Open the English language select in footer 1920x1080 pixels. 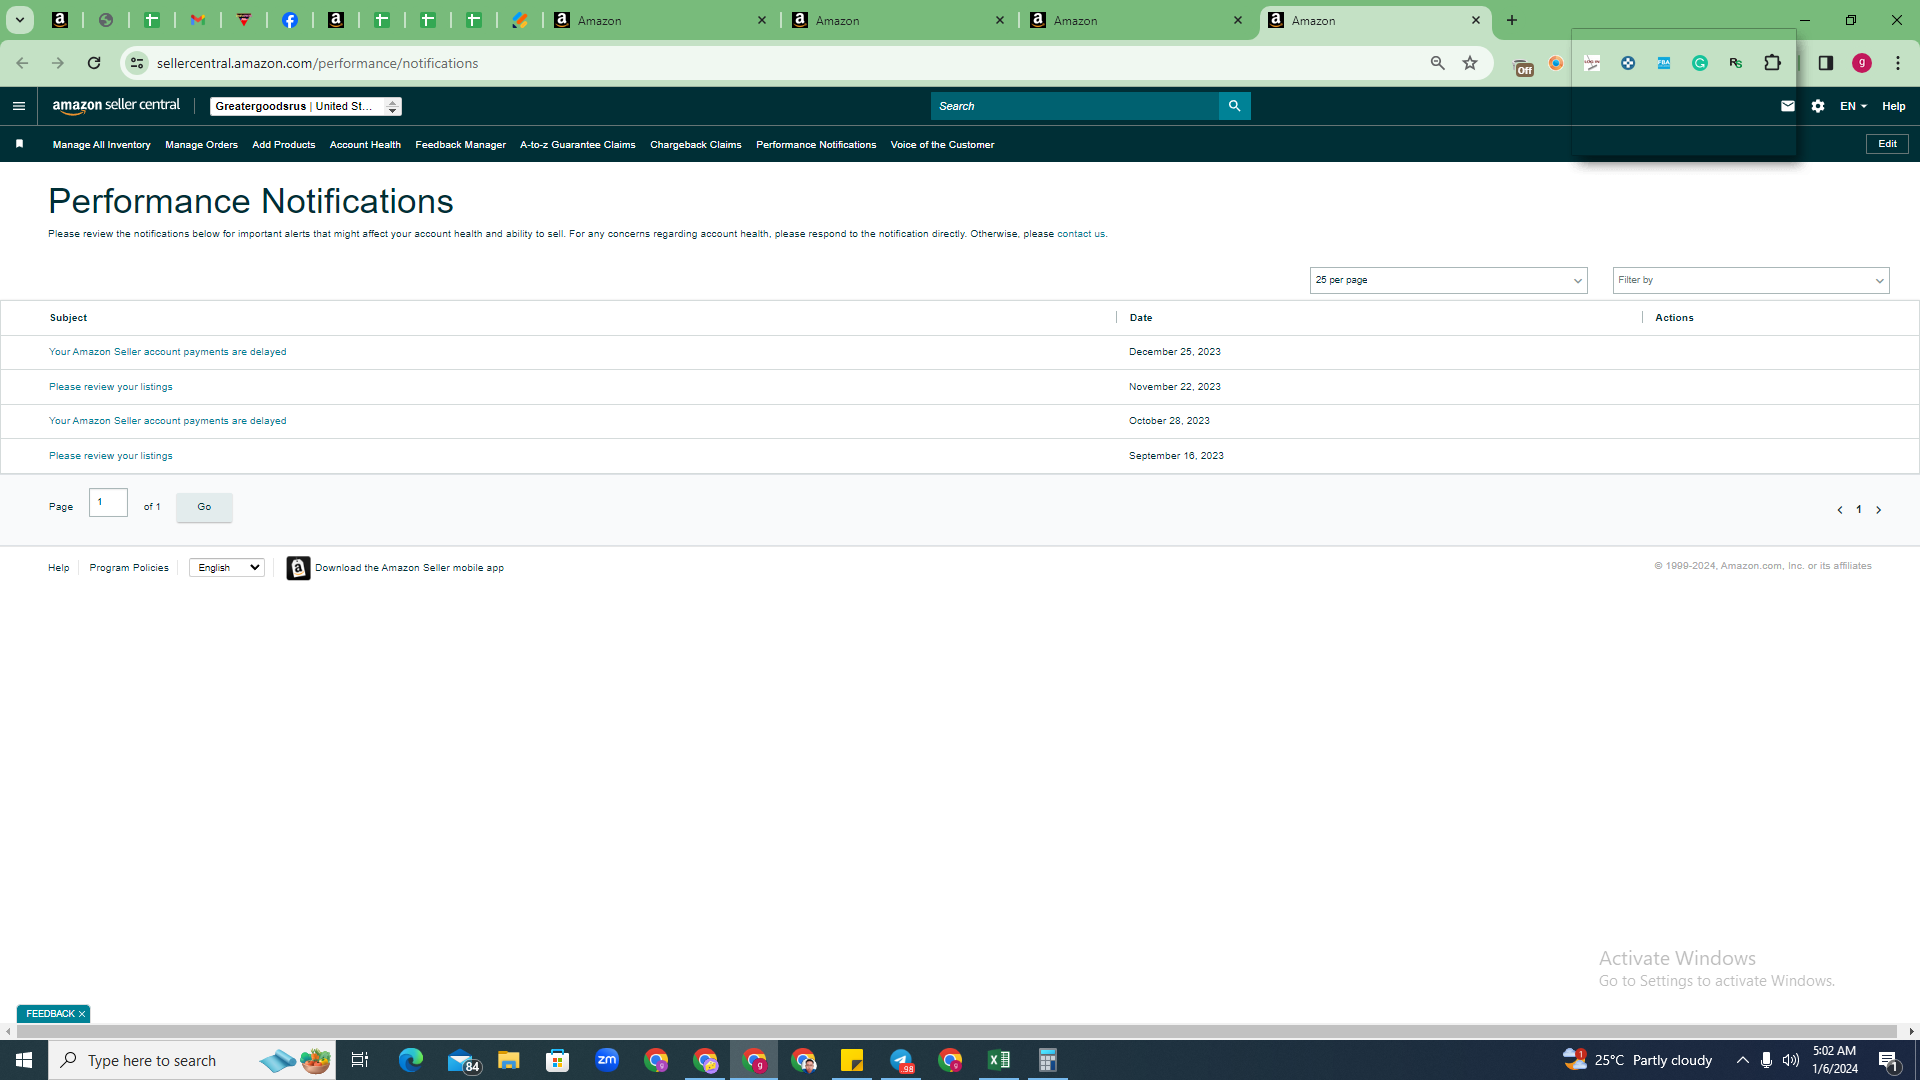(x=227, y=568)
